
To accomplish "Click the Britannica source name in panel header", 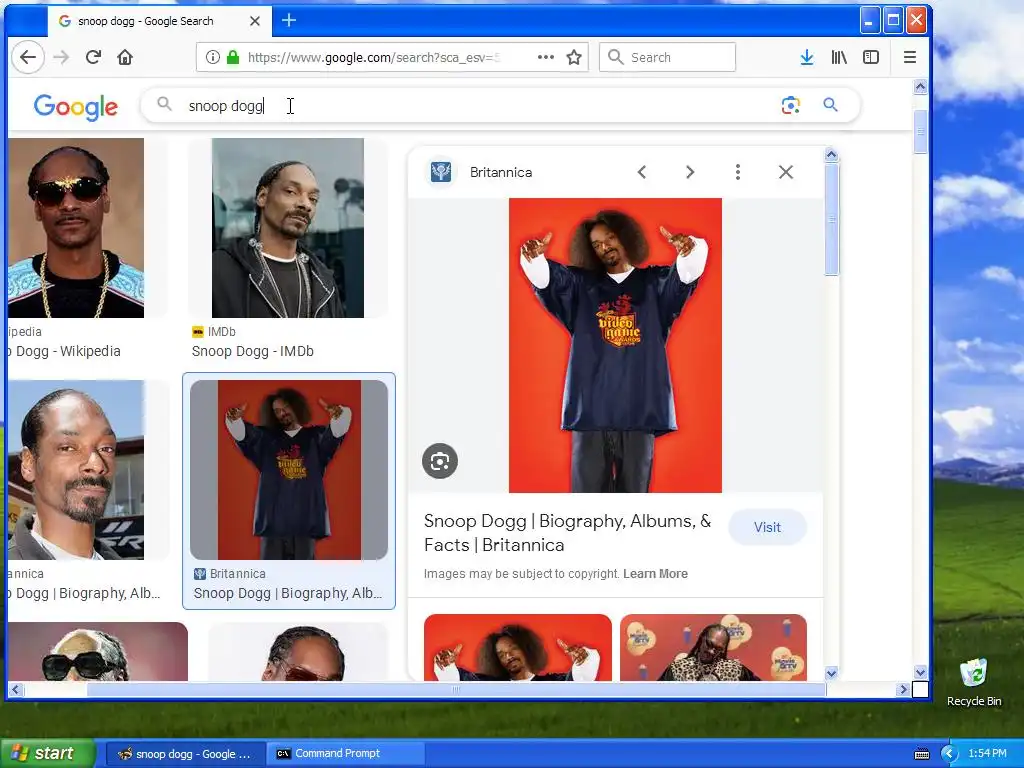I will pos(501,172).
